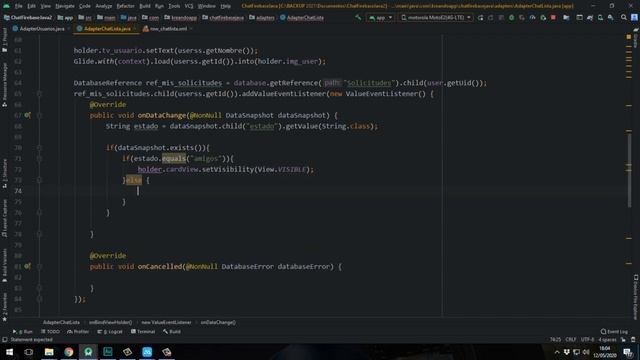Open the Build tool window
Screen dimensions: 640x360
[172, 331]
